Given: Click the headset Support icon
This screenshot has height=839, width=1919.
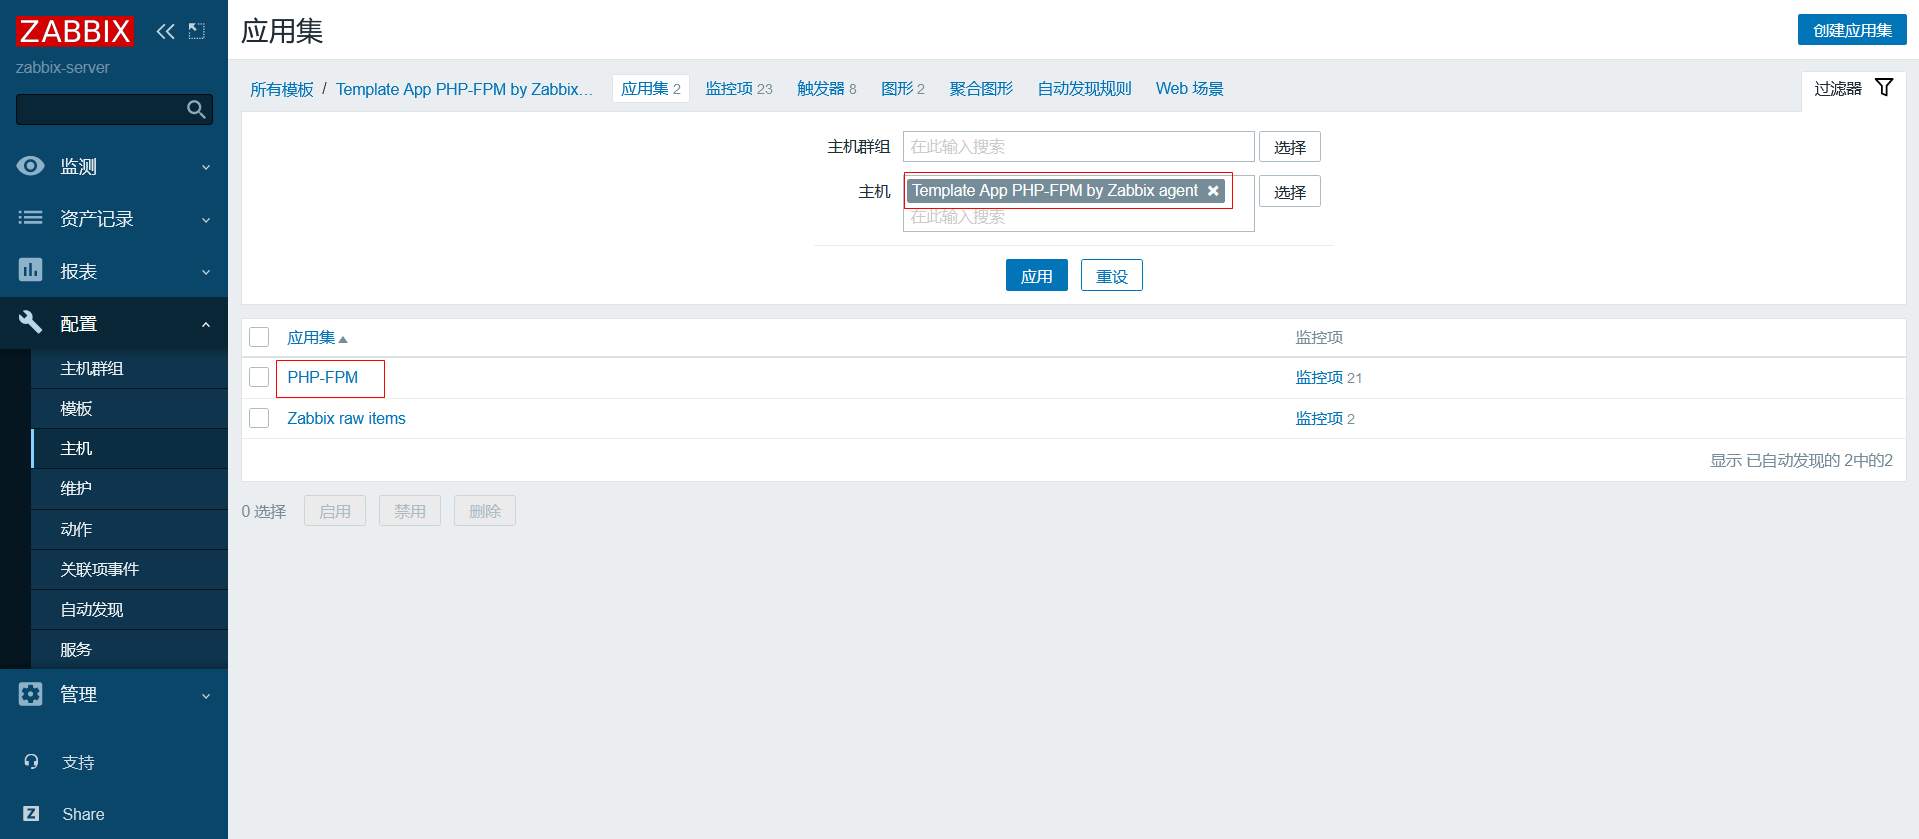Looking at the screenshot, I should tap(31, 762).
